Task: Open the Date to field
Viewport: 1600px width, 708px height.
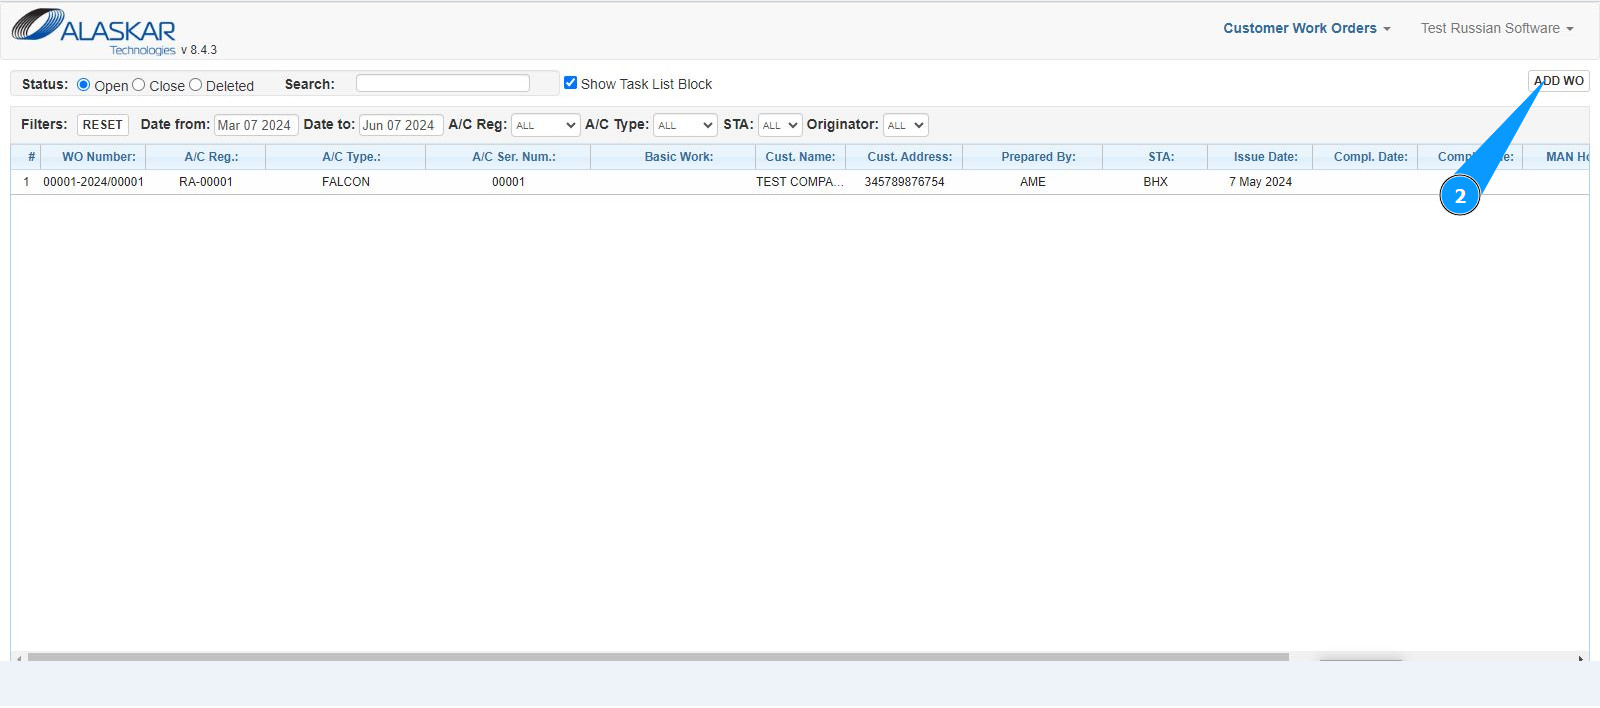Action: point(401,125)
